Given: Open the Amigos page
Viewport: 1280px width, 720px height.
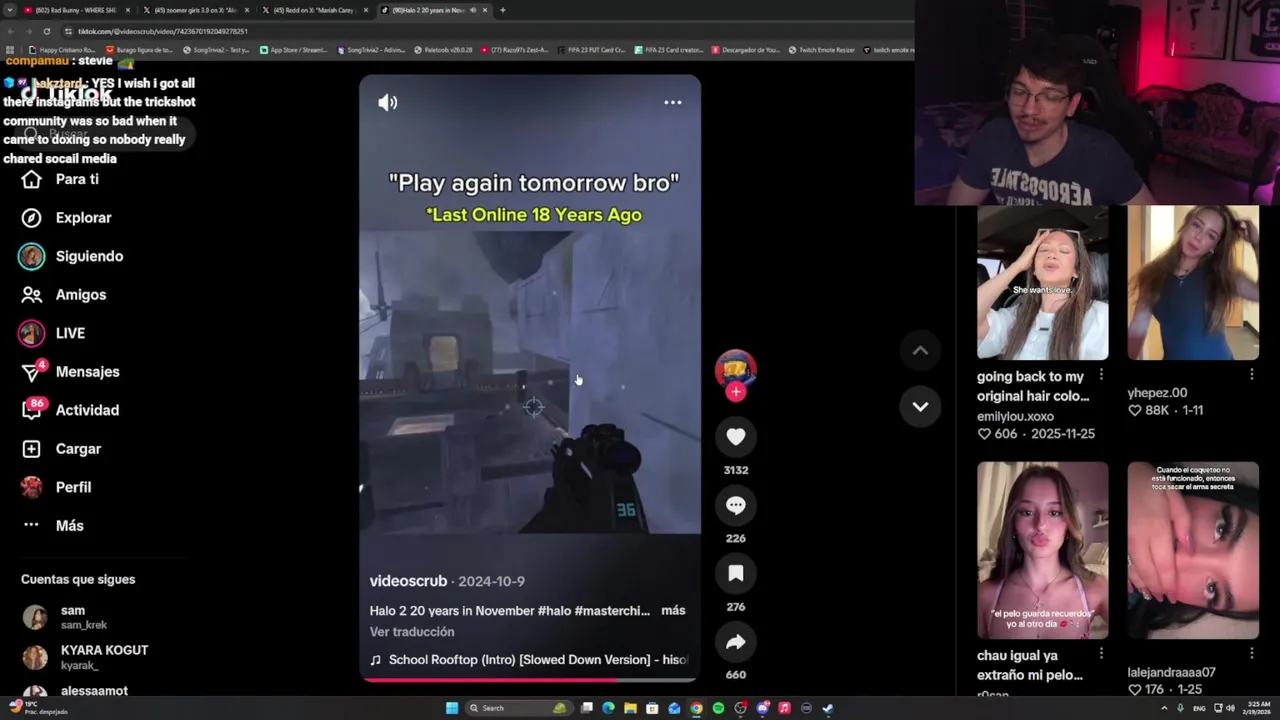Looking at the screenshot, I should click(64, 294).
